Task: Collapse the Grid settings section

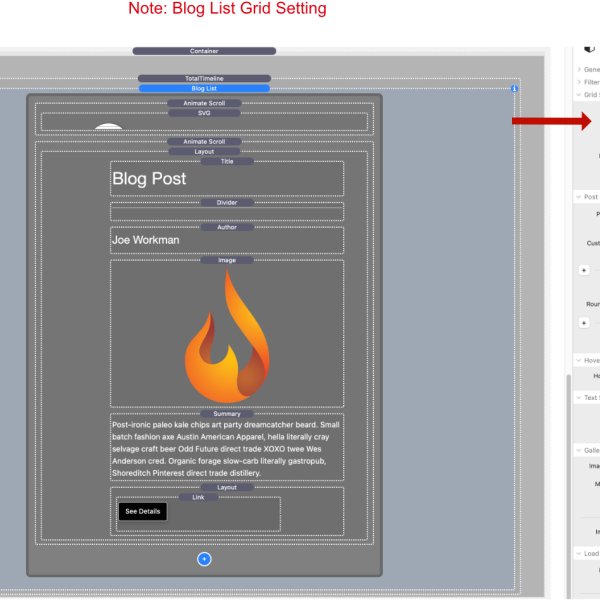Action: [x=579, y=95]
